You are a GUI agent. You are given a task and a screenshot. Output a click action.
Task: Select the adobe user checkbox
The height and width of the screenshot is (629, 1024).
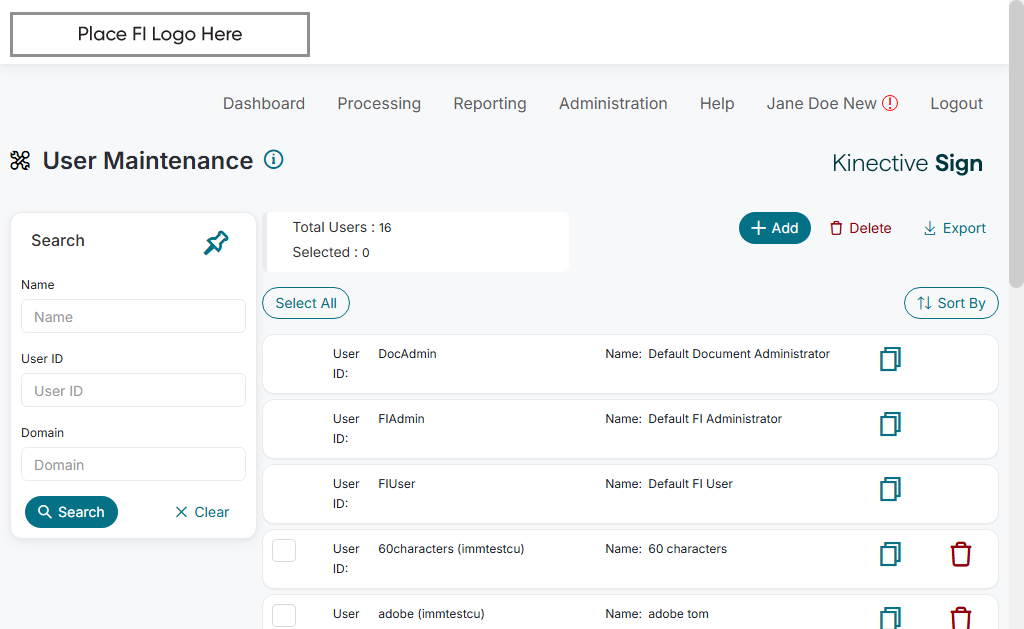coord(284,615)
